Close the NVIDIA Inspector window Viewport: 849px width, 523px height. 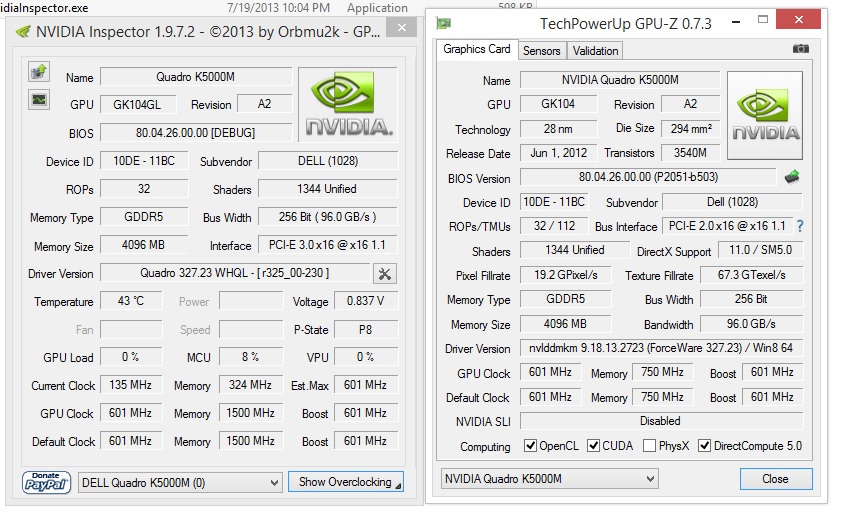[x=402, y=27]
